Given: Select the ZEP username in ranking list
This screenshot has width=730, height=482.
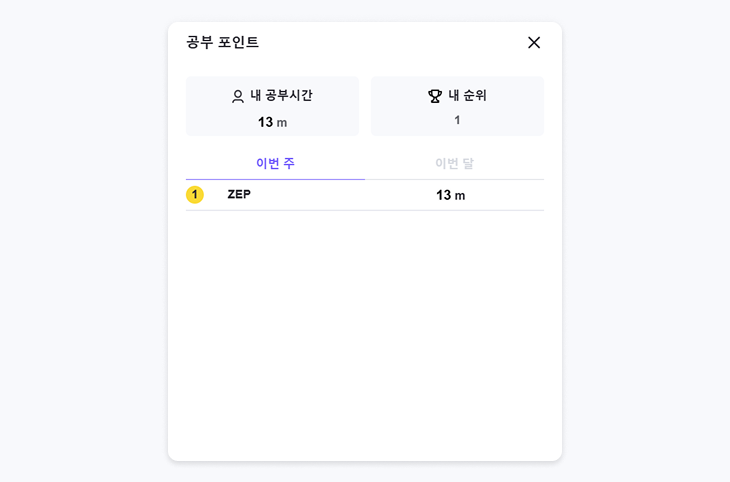Looking at the screenshot, I should pos(239,195).
